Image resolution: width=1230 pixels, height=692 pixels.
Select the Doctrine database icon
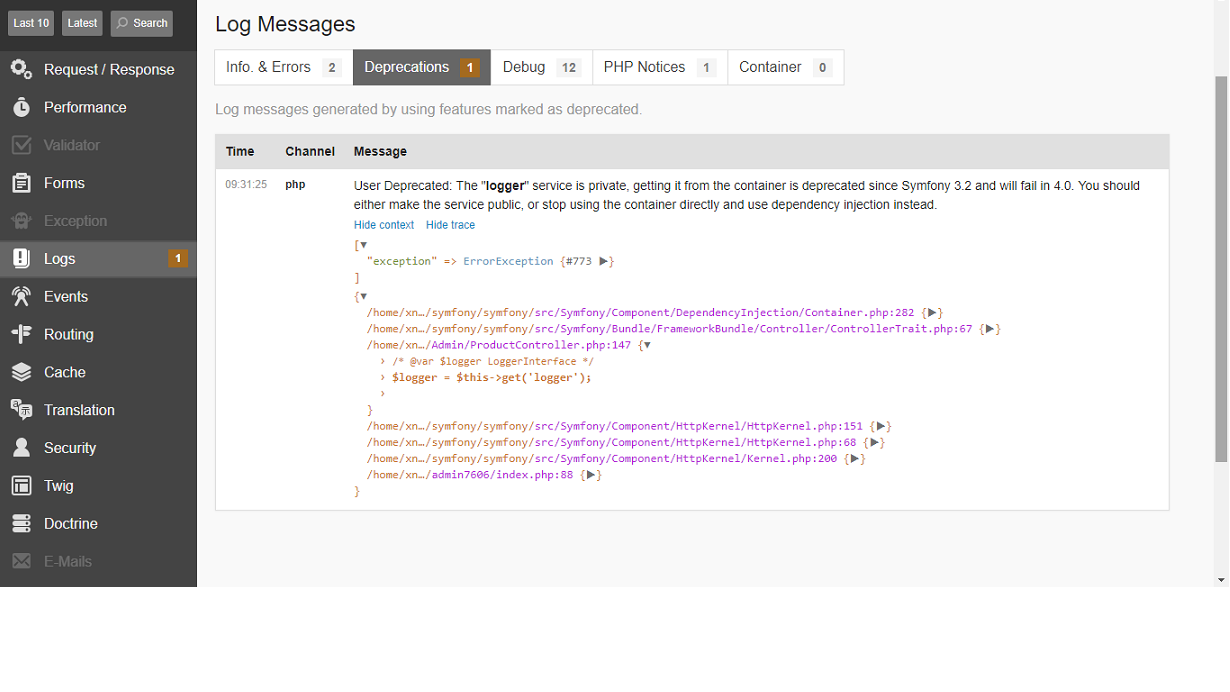[x=21, y=523]
